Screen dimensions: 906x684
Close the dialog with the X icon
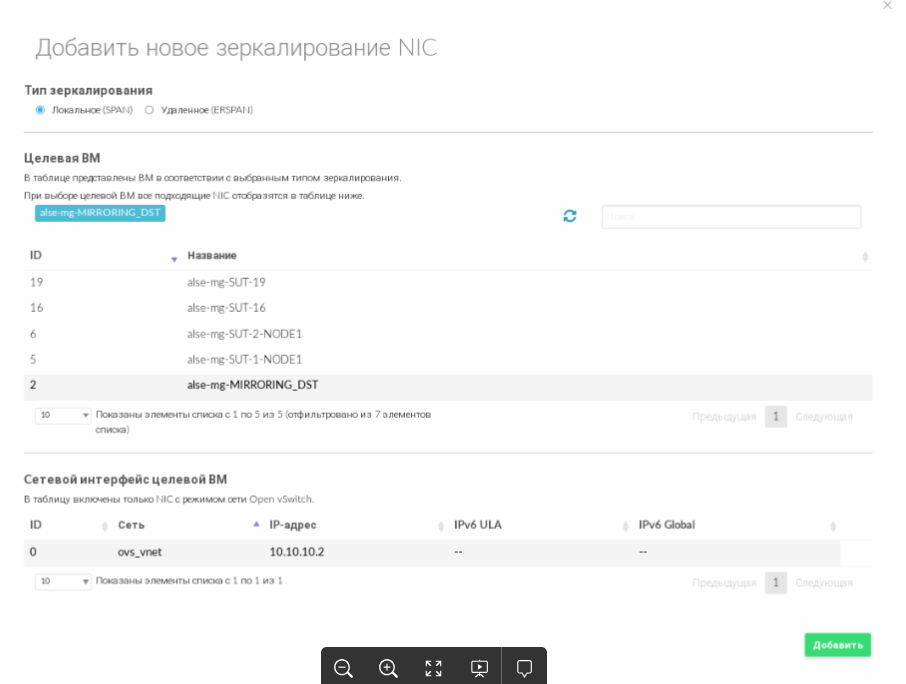888,5
